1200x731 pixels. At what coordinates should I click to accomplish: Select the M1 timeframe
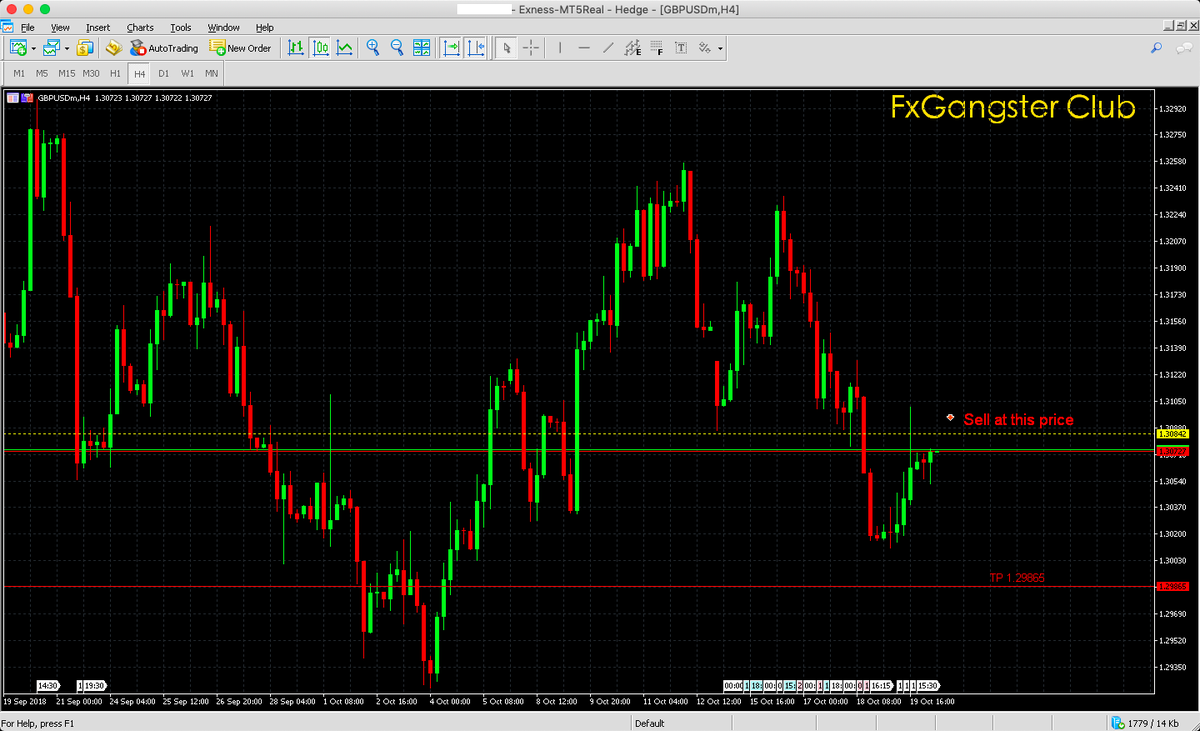(19, 73)
